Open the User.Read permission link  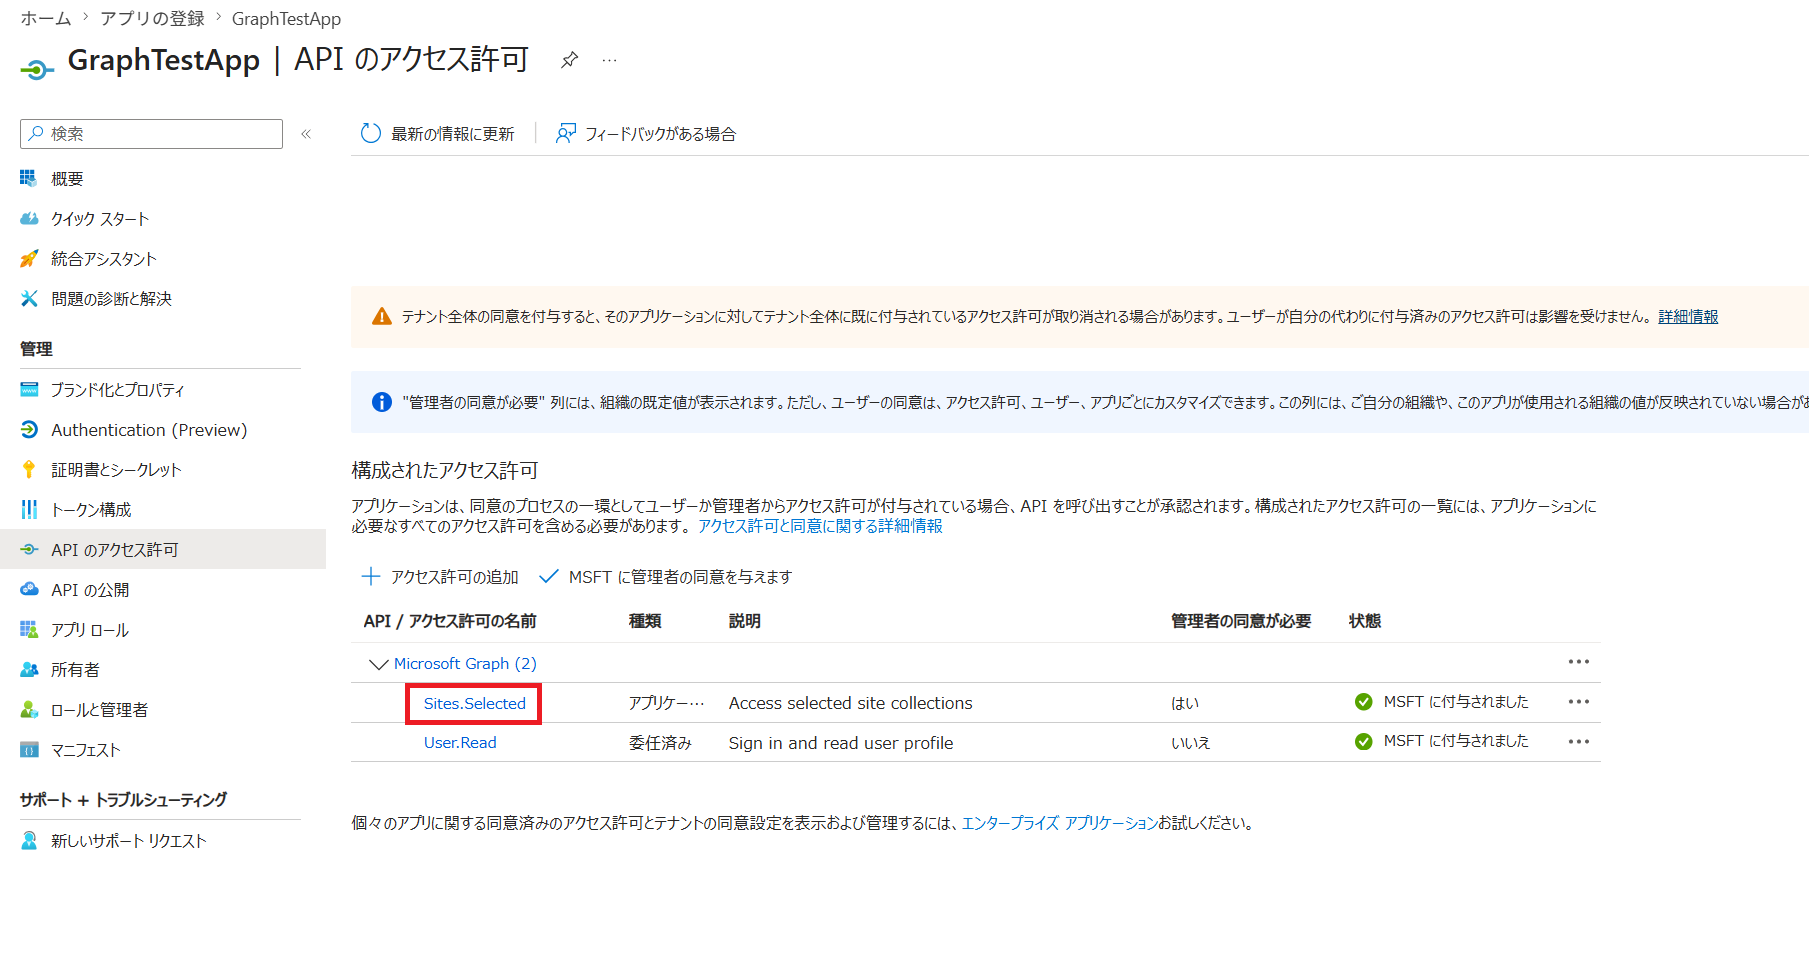pos(460,743)
